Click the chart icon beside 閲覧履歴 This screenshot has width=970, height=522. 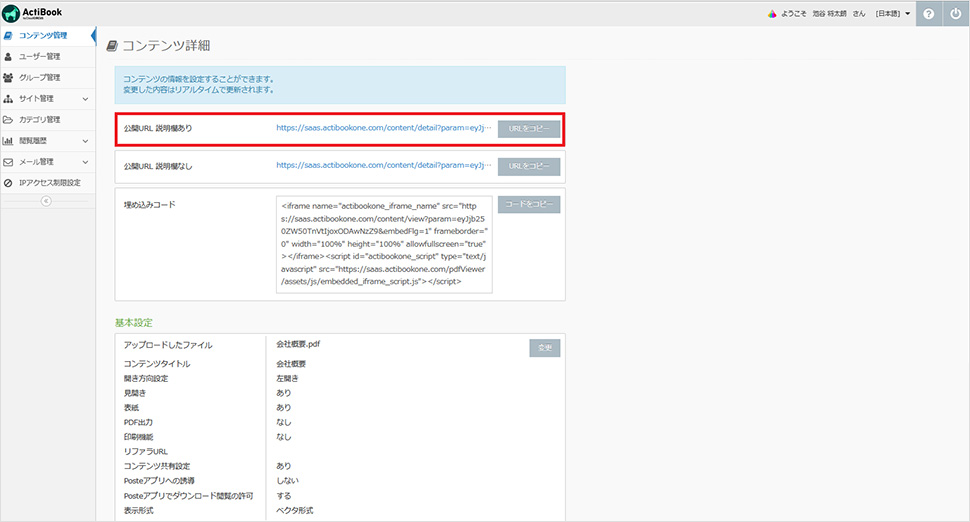click(8, 140)
